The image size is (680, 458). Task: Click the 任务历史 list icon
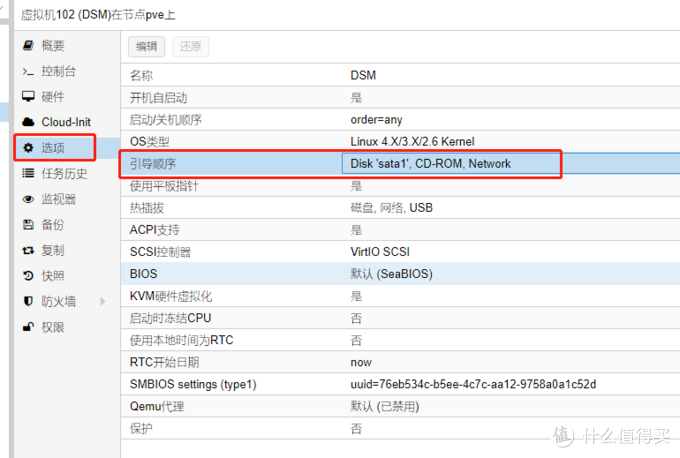[28, 173]
